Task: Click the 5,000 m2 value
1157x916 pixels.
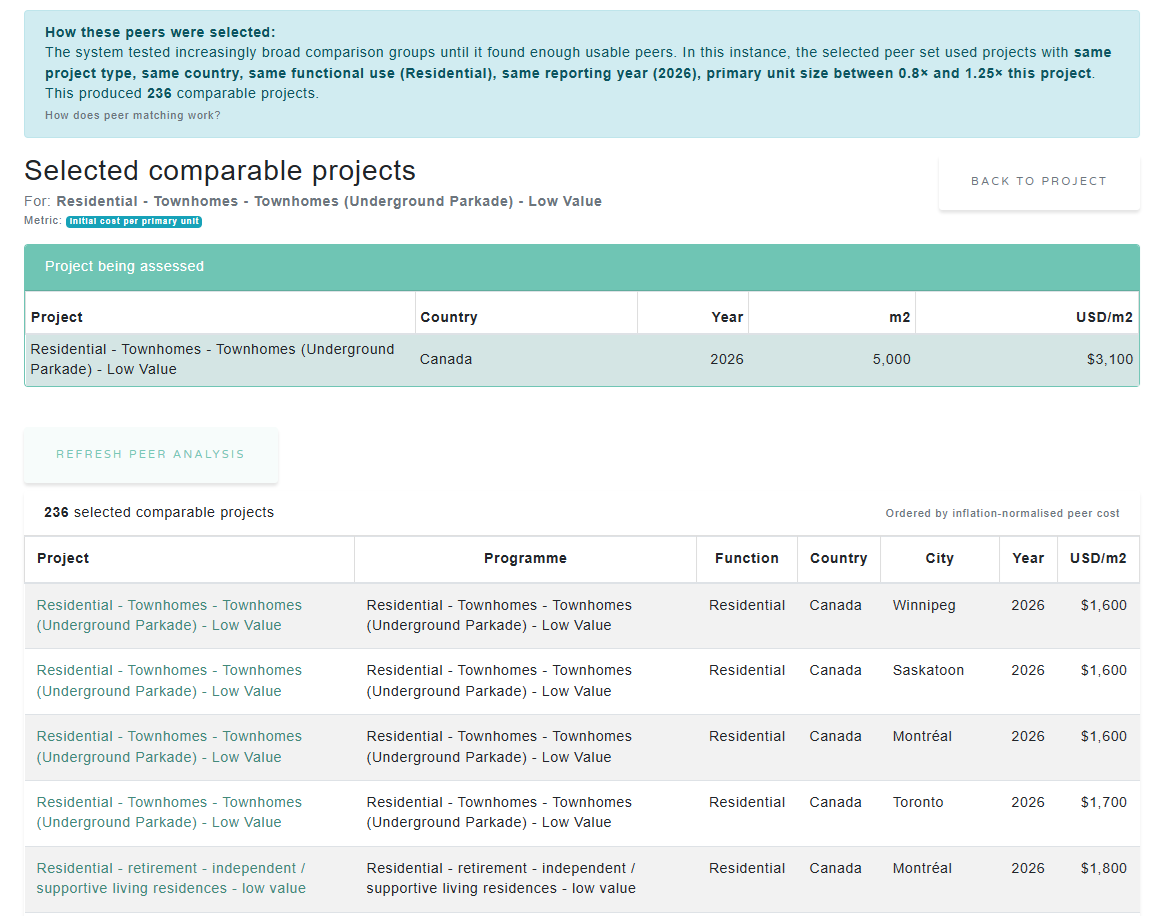Action: coord(891,359)
